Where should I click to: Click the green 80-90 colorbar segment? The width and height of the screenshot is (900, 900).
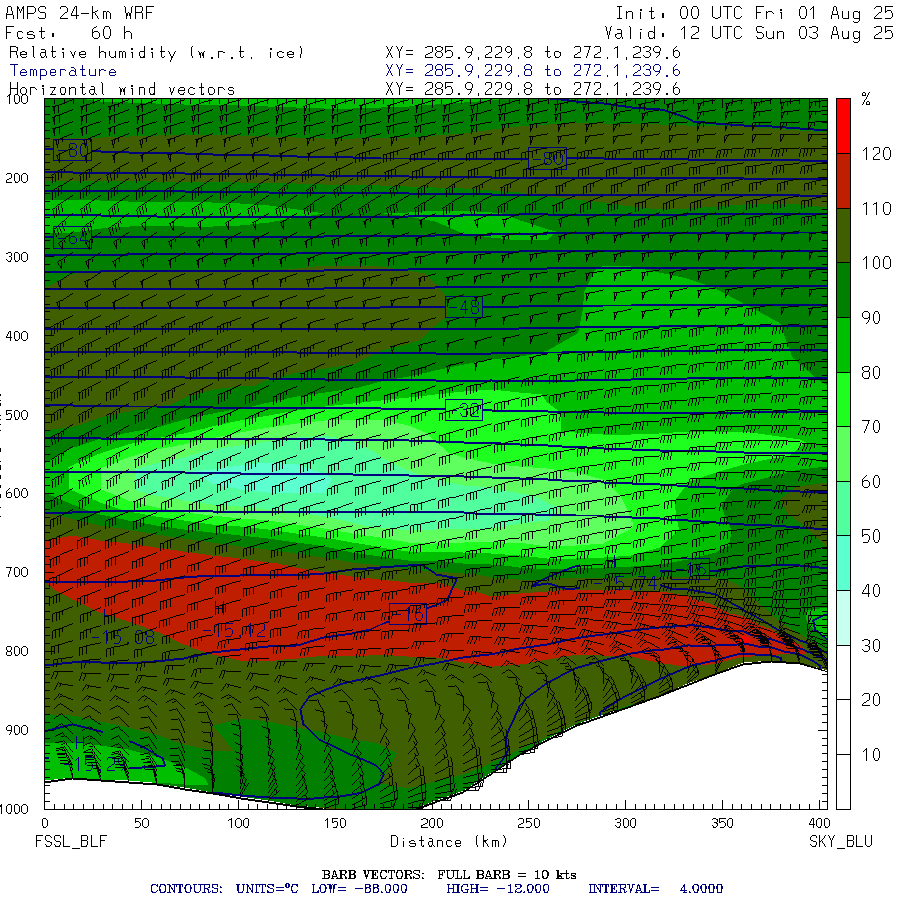pyautogui.click(x=843, y=344)
